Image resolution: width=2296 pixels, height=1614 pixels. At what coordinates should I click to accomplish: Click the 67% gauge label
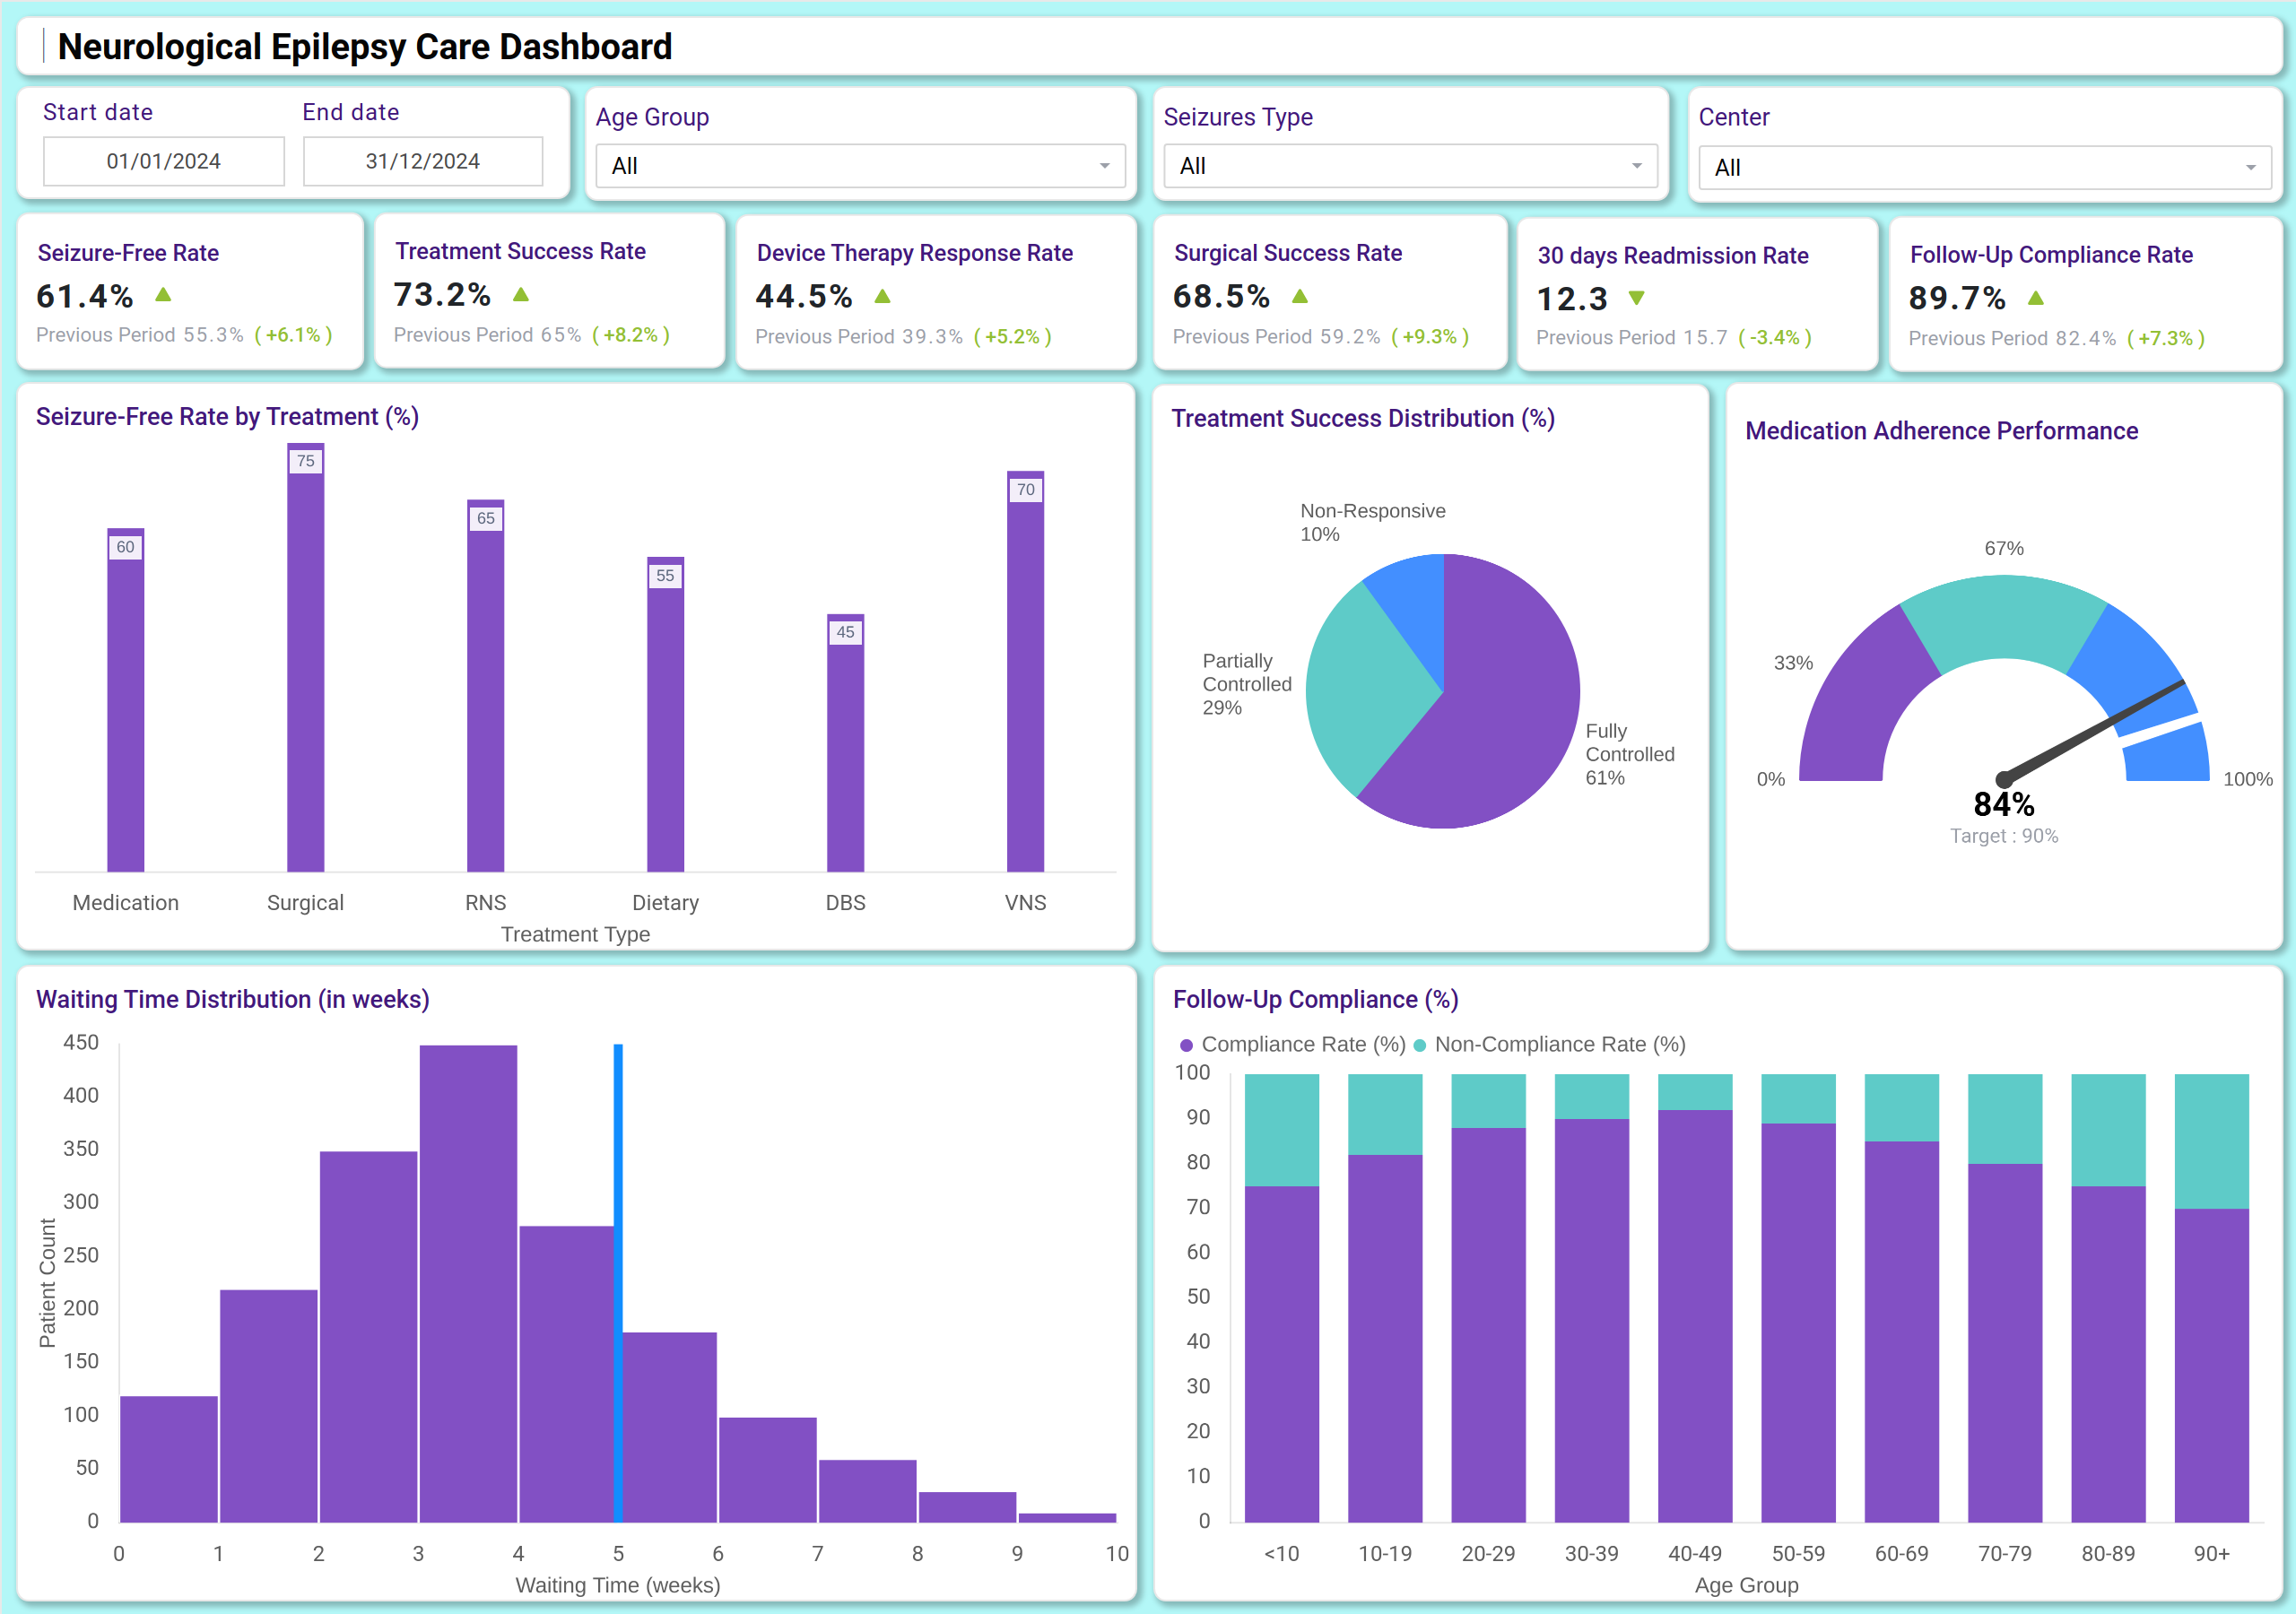click(x=2004, y=549)
